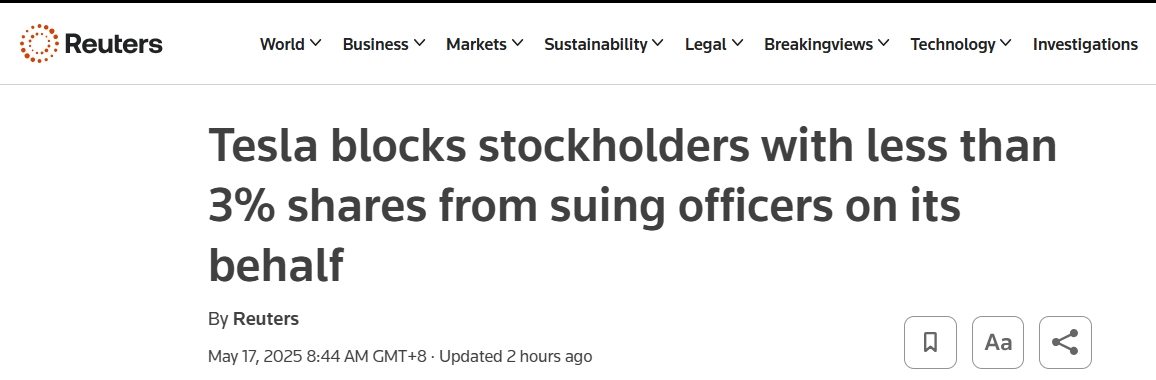Screen dimensions: 1156x380
Task: Go to the World section
Action: 282,44
